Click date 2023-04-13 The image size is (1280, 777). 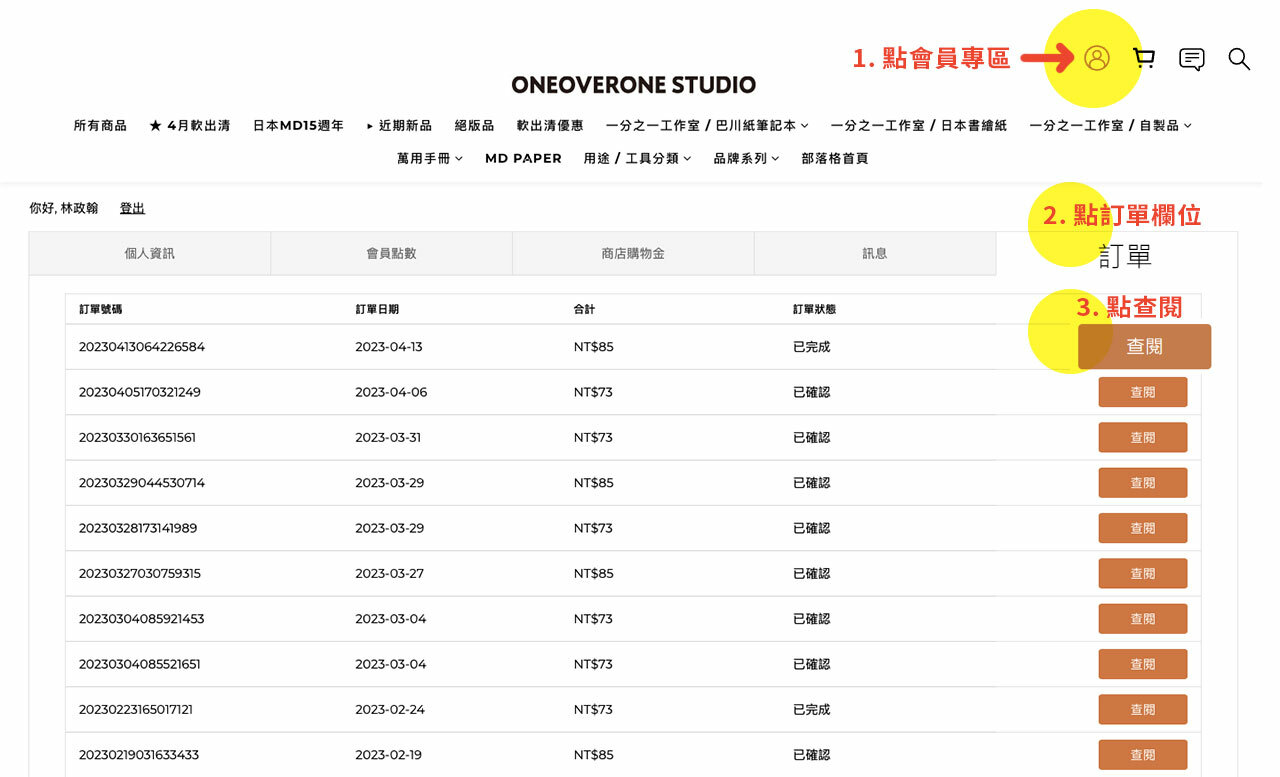pos(389,347)
